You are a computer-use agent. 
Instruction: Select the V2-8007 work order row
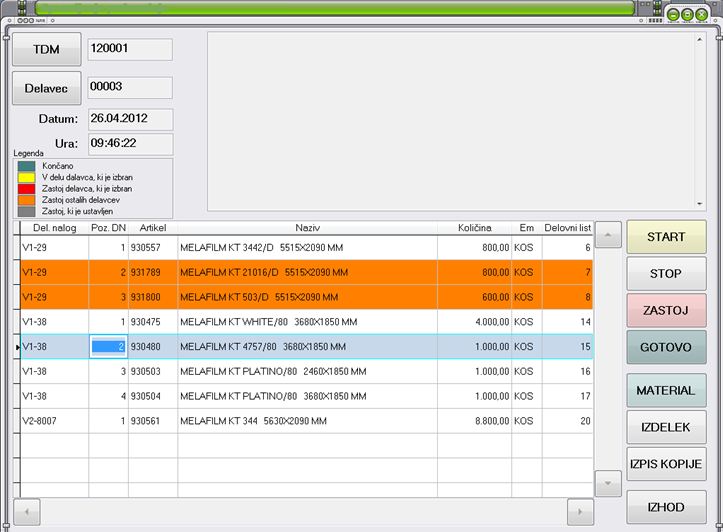[307, 421]
